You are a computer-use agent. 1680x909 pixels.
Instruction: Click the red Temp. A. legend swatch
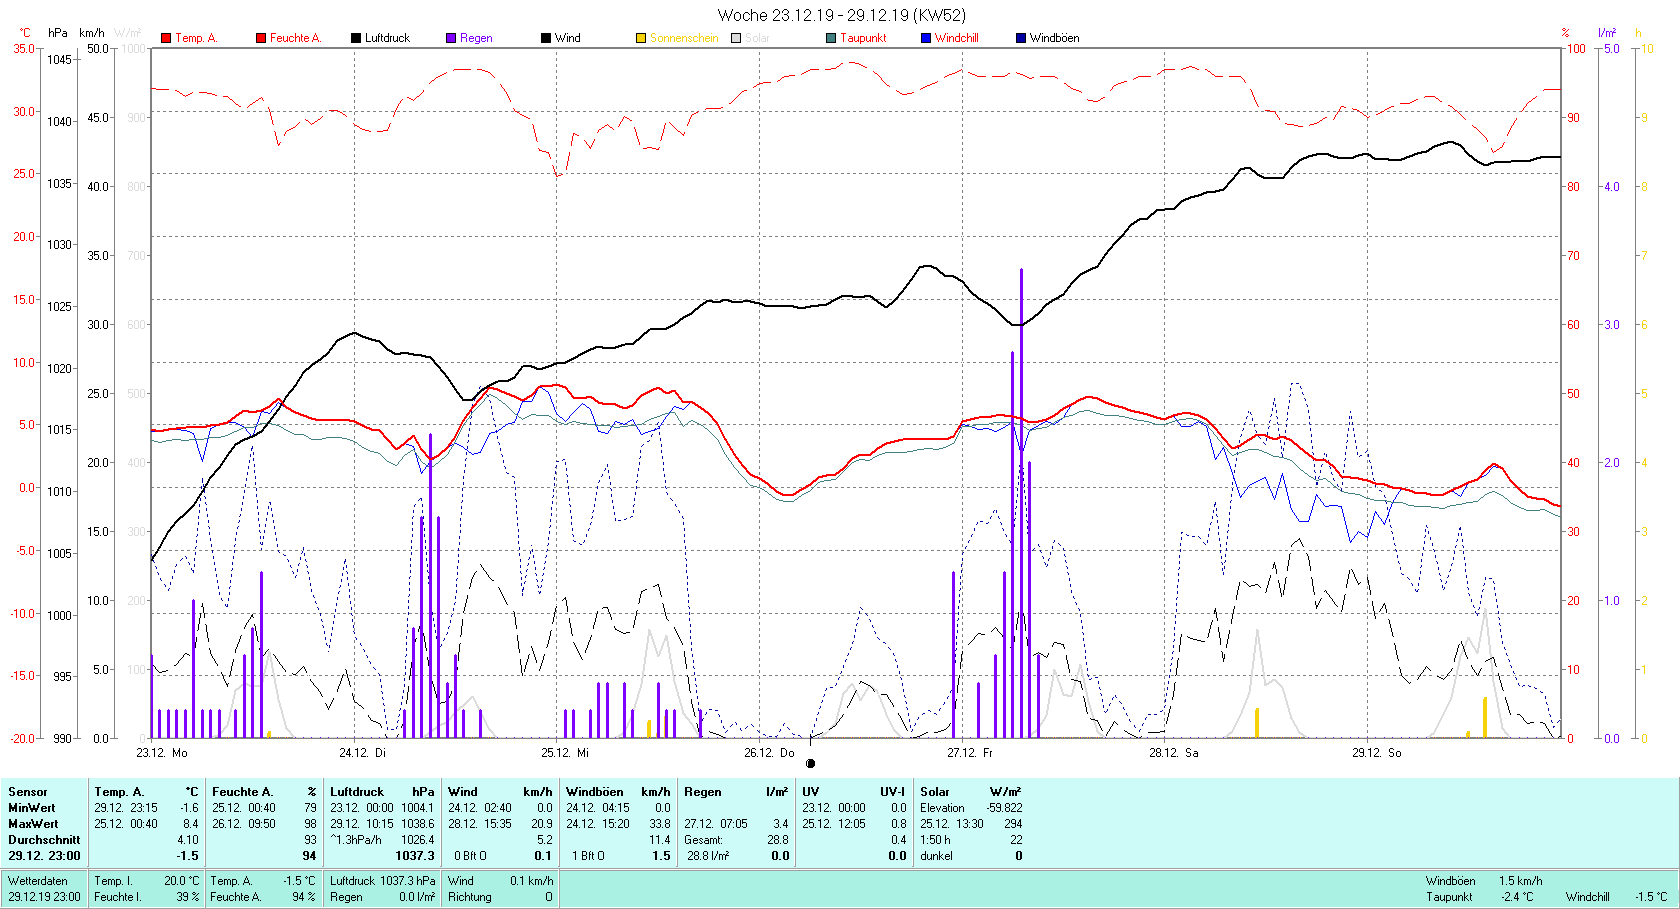point(166,38)
